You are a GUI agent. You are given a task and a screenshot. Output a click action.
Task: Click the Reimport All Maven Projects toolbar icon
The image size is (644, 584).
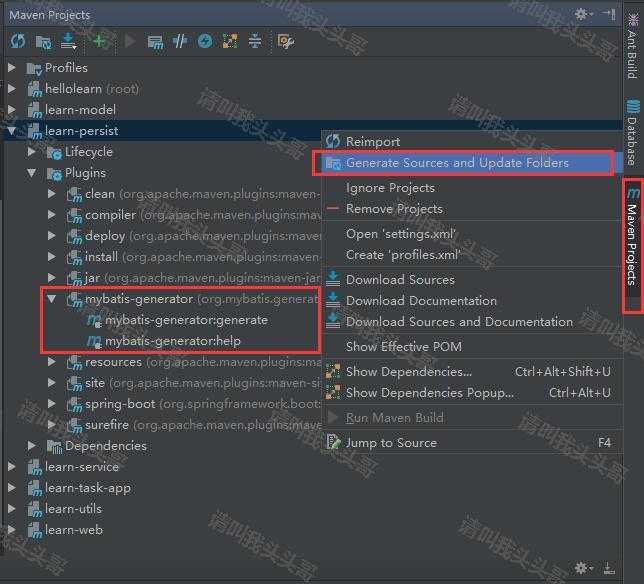[x=18, y=41]
